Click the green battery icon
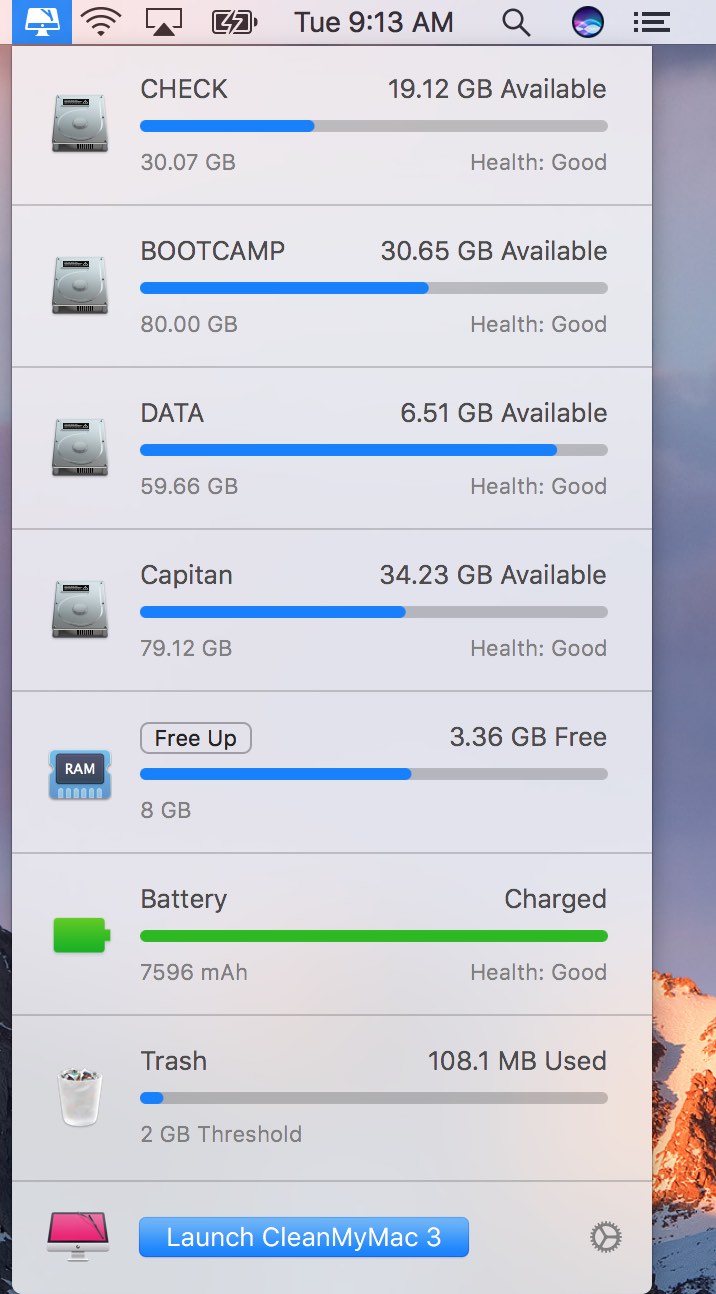 [x=81, y=935]
